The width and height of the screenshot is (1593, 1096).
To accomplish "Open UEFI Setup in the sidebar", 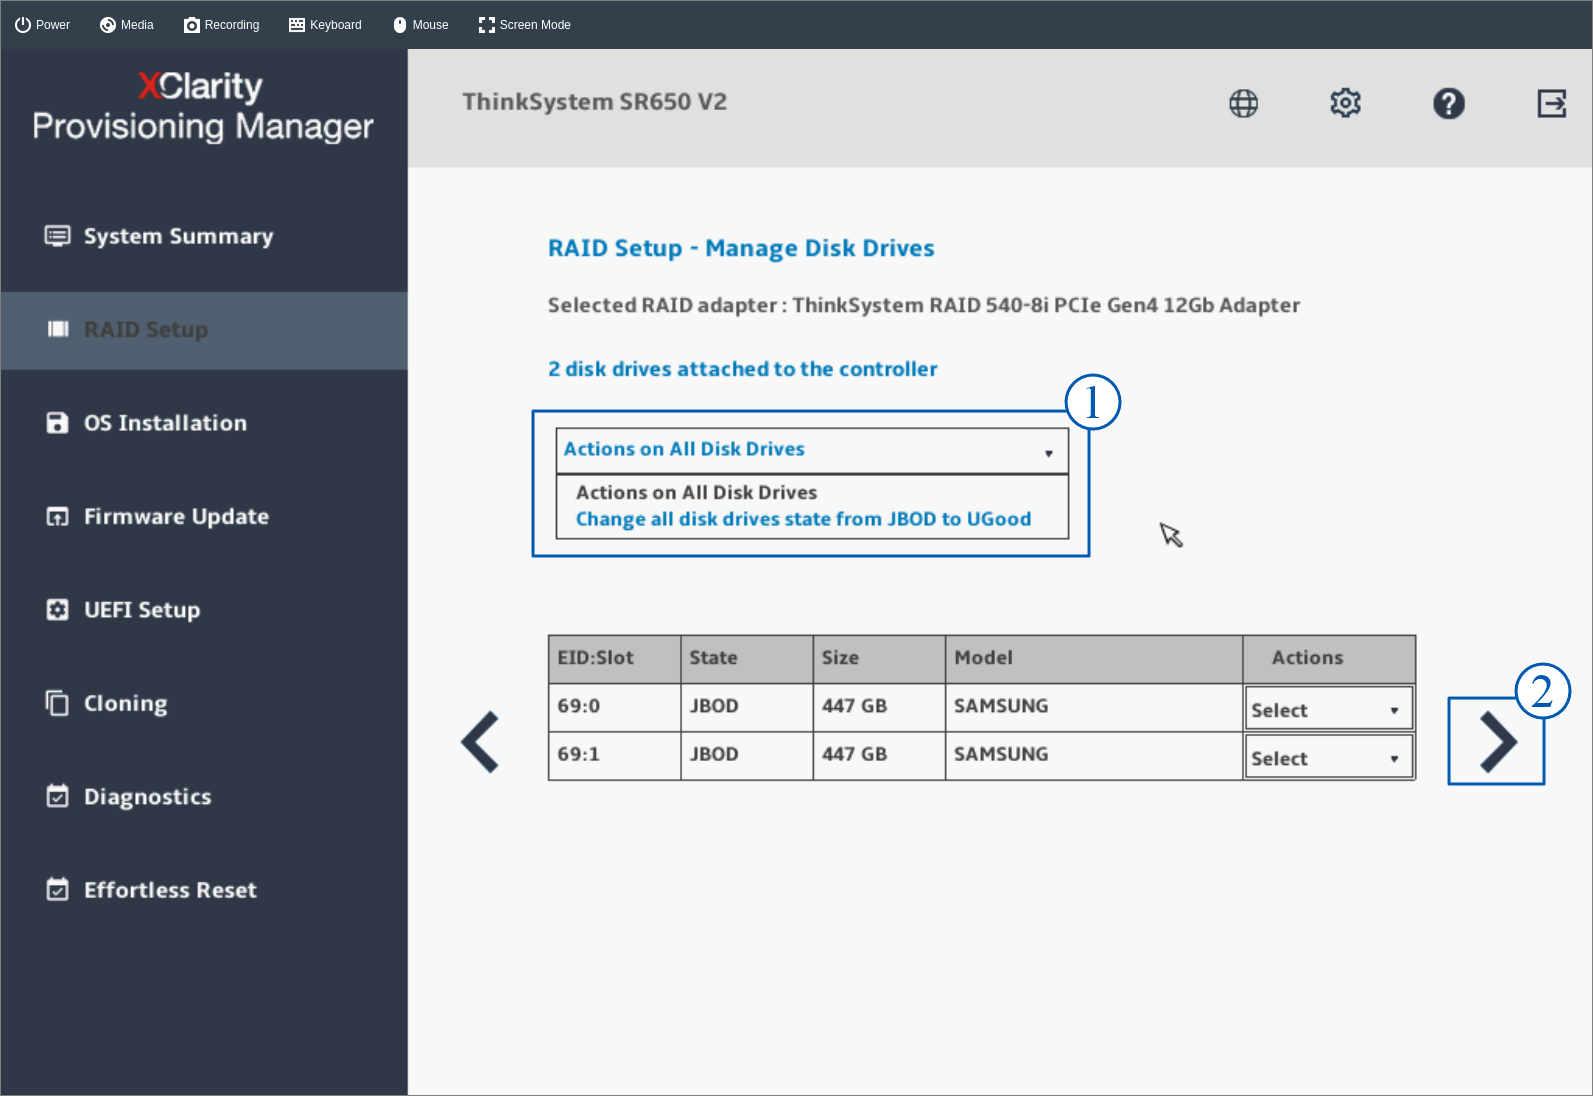I will coord(204,610).
